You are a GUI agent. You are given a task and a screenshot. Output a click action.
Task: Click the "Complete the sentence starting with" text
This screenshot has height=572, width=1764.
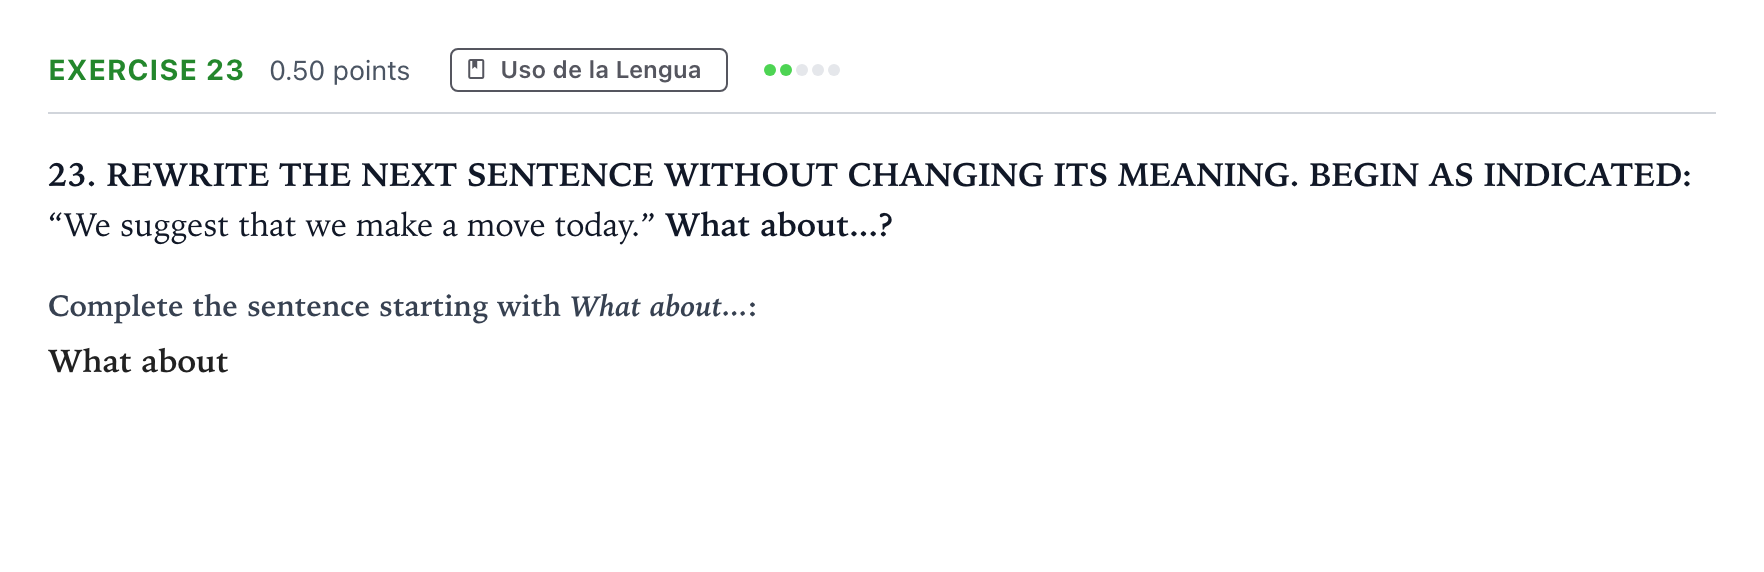[x=305, y=306]
